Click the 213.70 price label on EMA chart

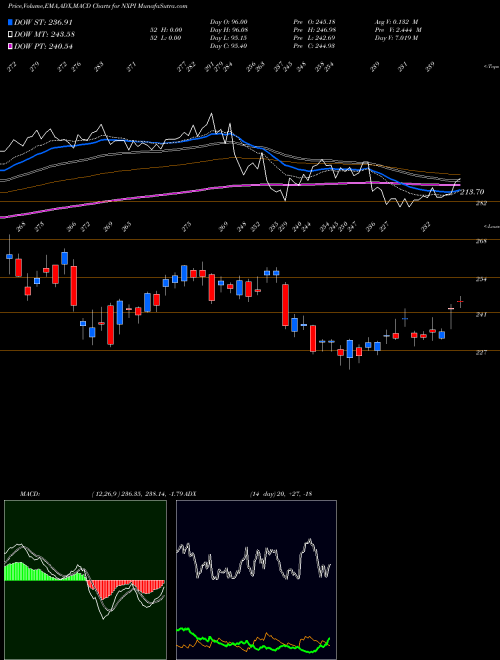click(472, 192)
